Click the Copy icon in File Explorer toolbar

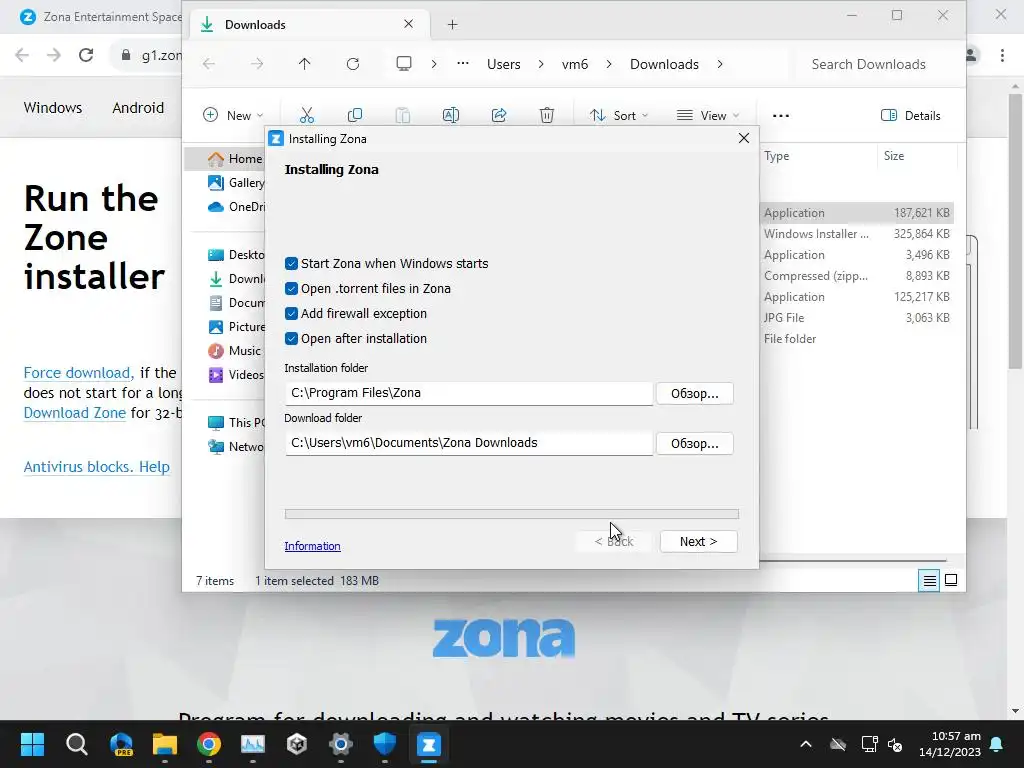(x=355, y=116)
